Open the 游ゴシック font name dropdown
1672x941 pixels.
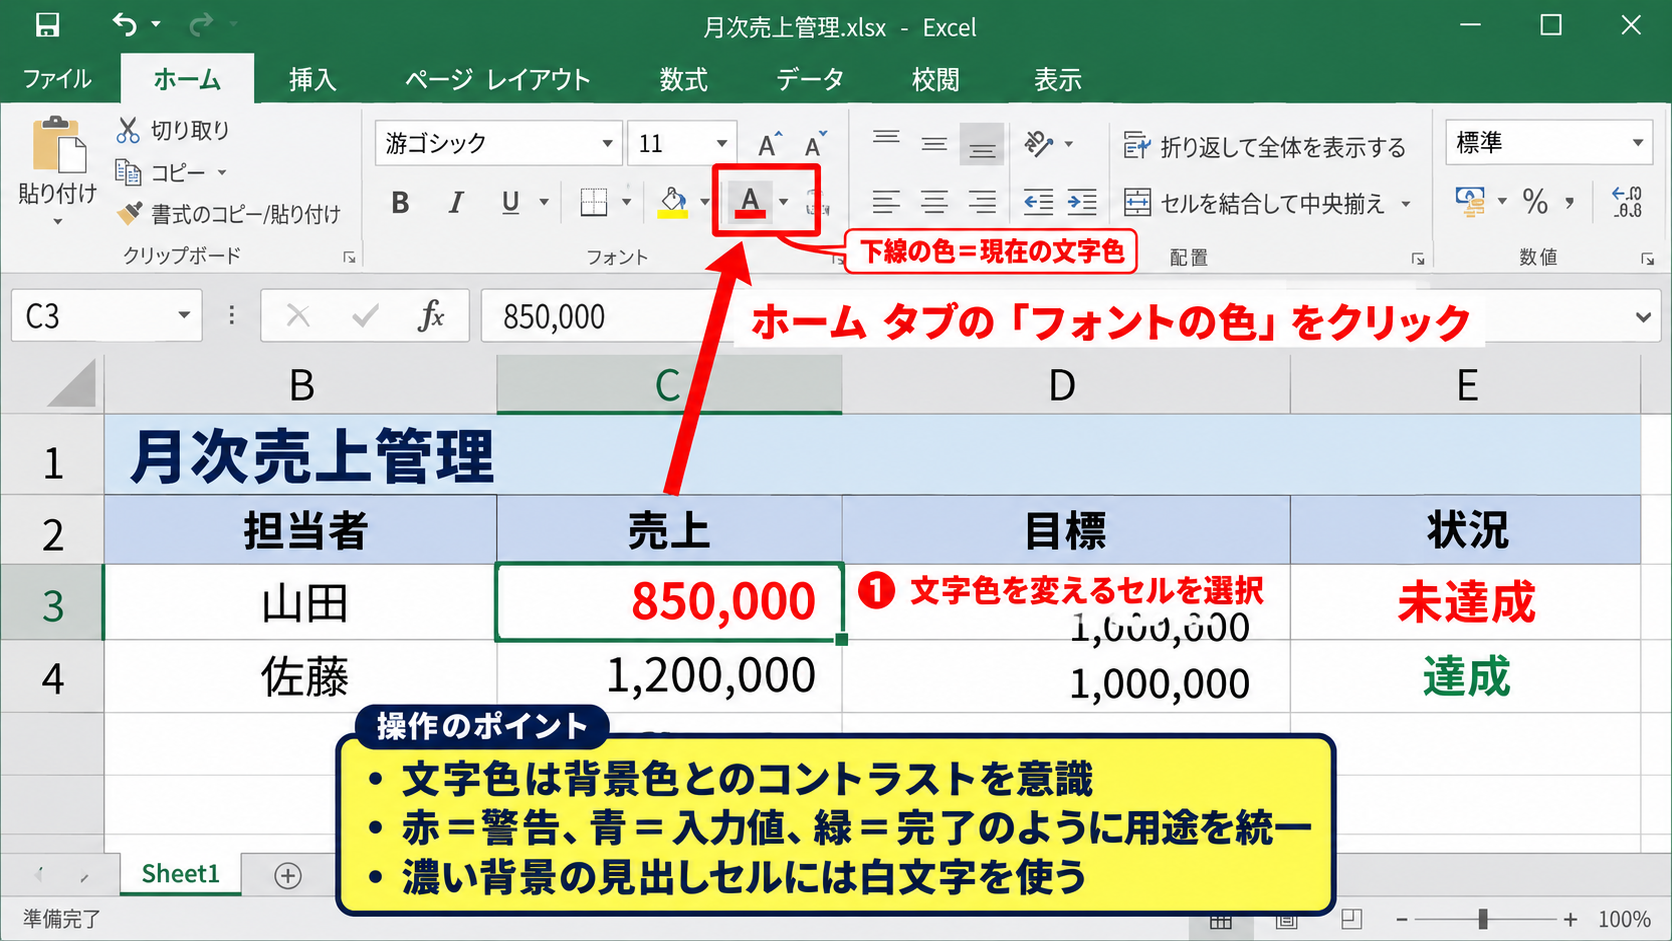(x=607, y=144)
